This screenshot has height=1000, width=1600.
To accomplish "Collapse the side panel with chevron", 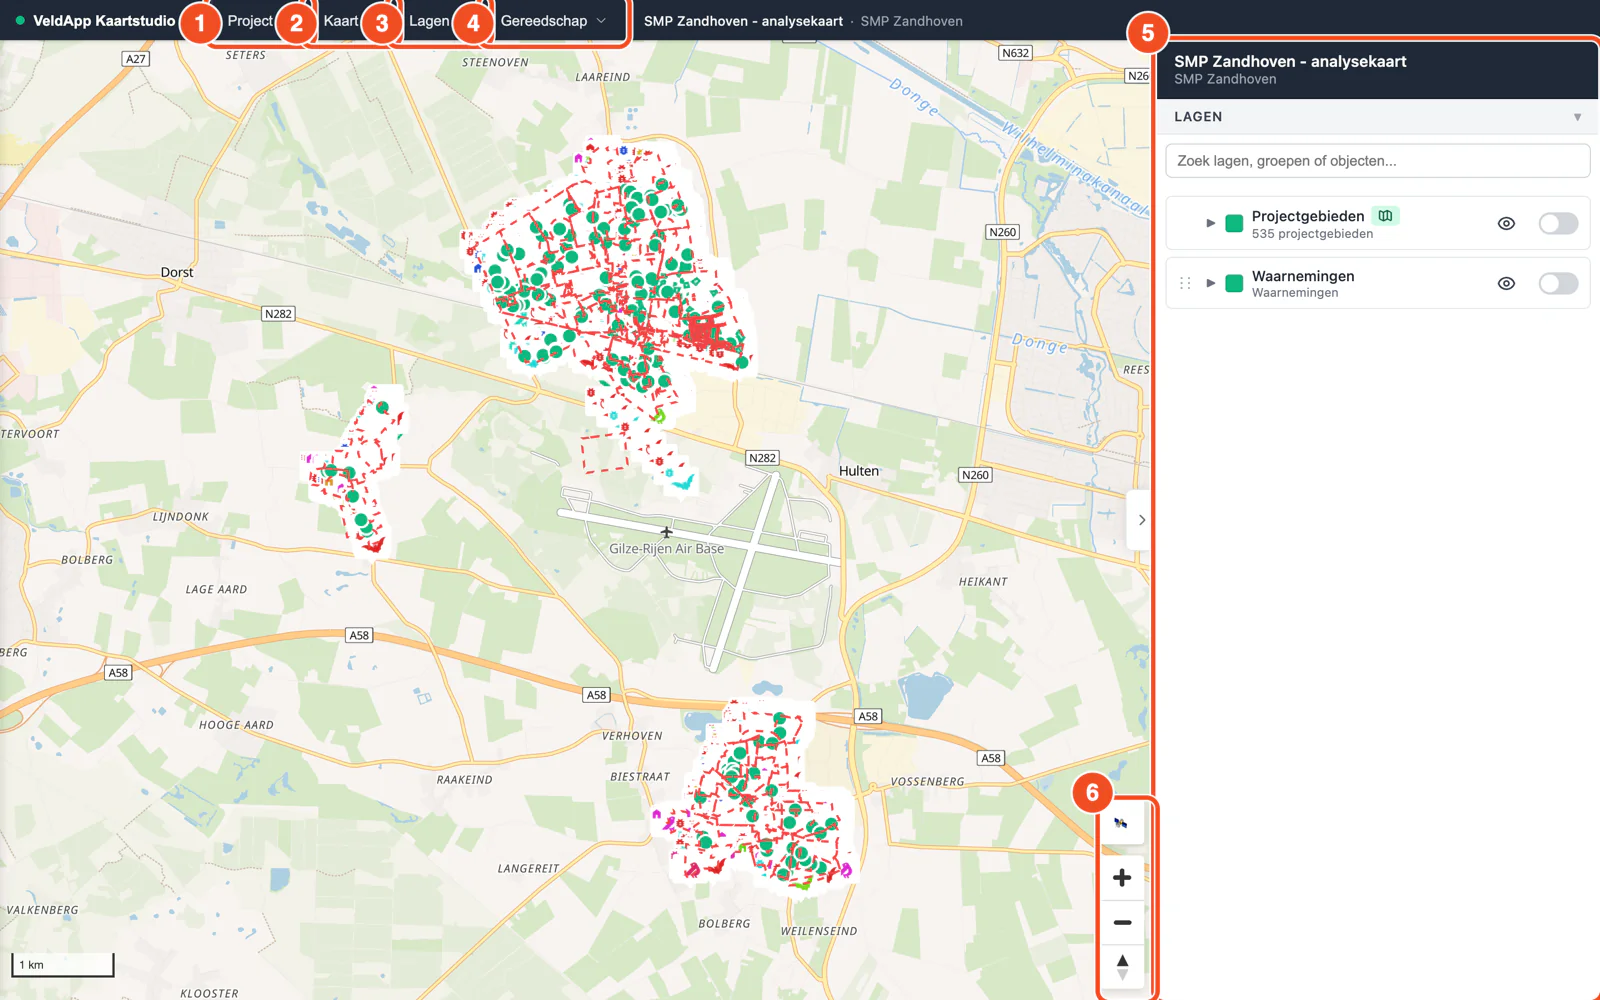I will (1141, 520).
